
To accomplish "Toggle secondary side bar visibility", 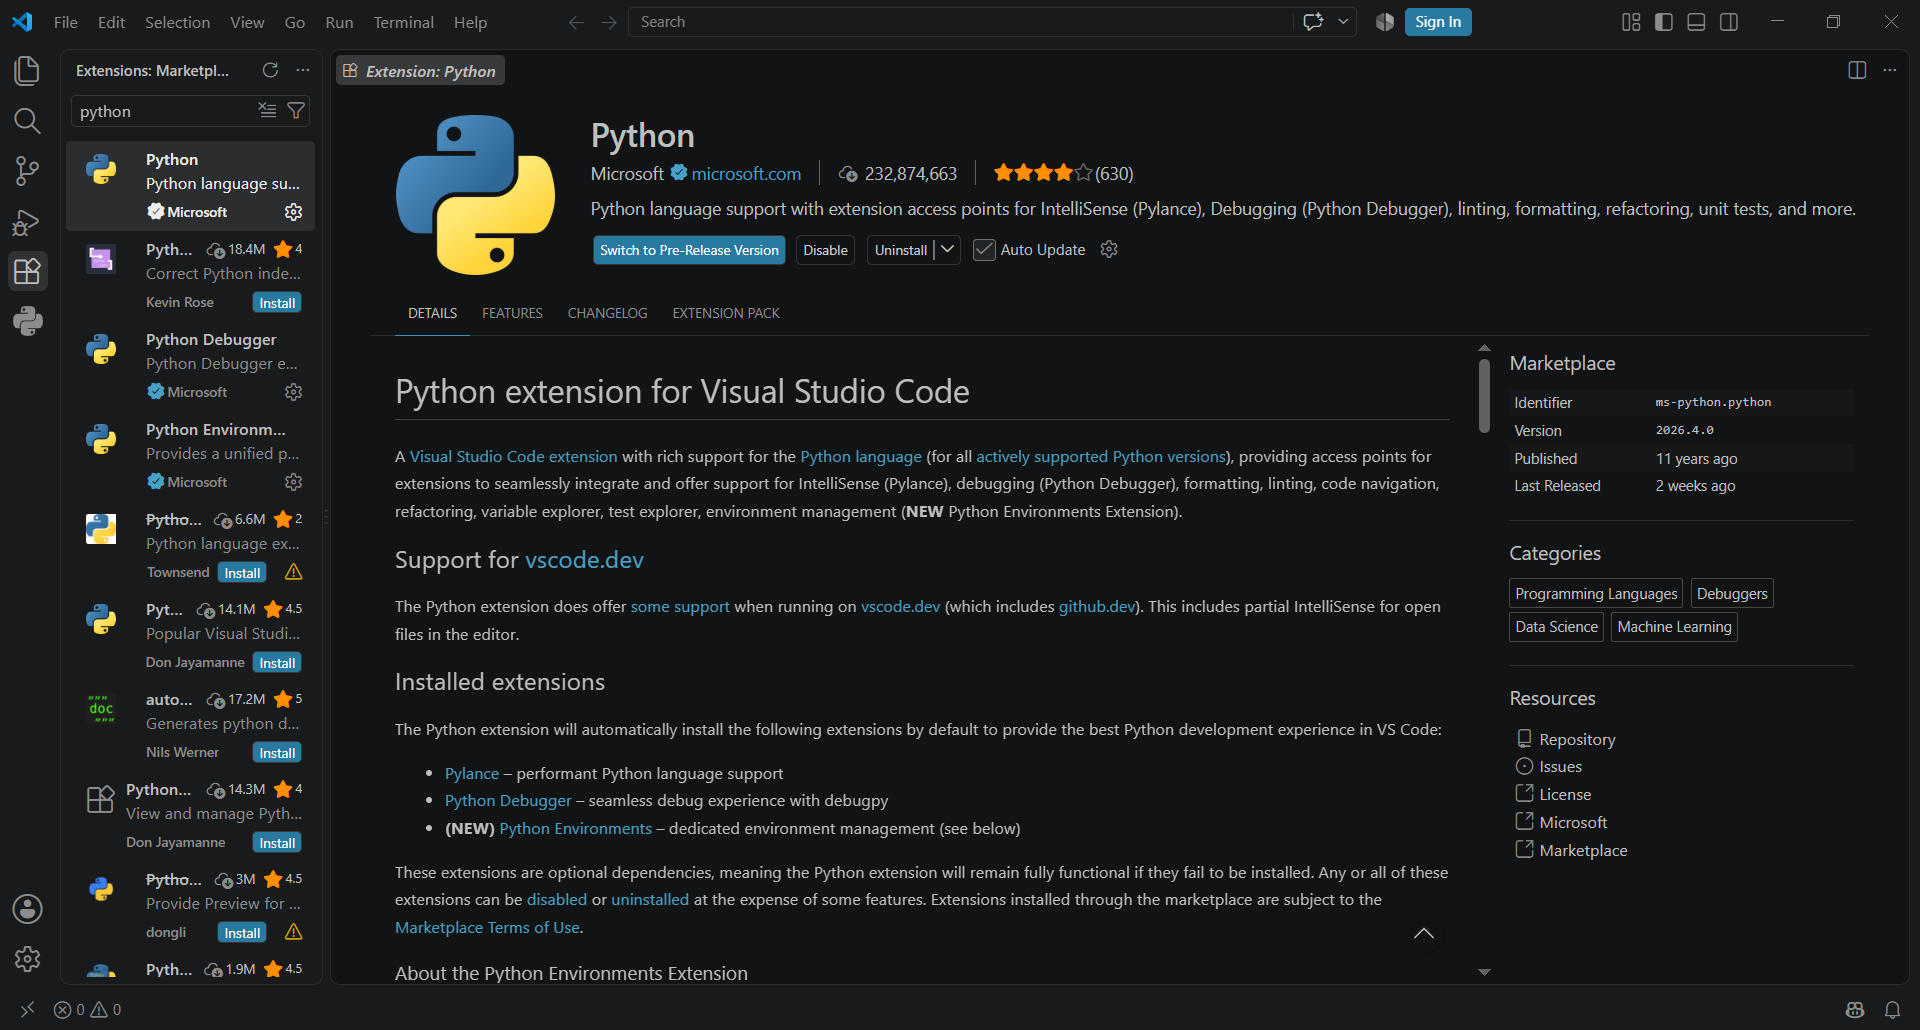I will [x=1729, y=22].
